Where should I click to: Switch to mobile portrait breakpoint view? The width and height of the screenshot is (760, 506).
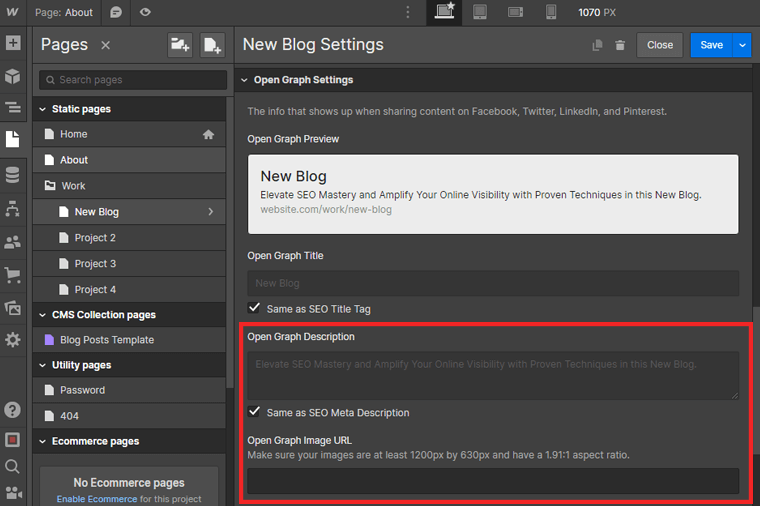[x=551, y=12]
